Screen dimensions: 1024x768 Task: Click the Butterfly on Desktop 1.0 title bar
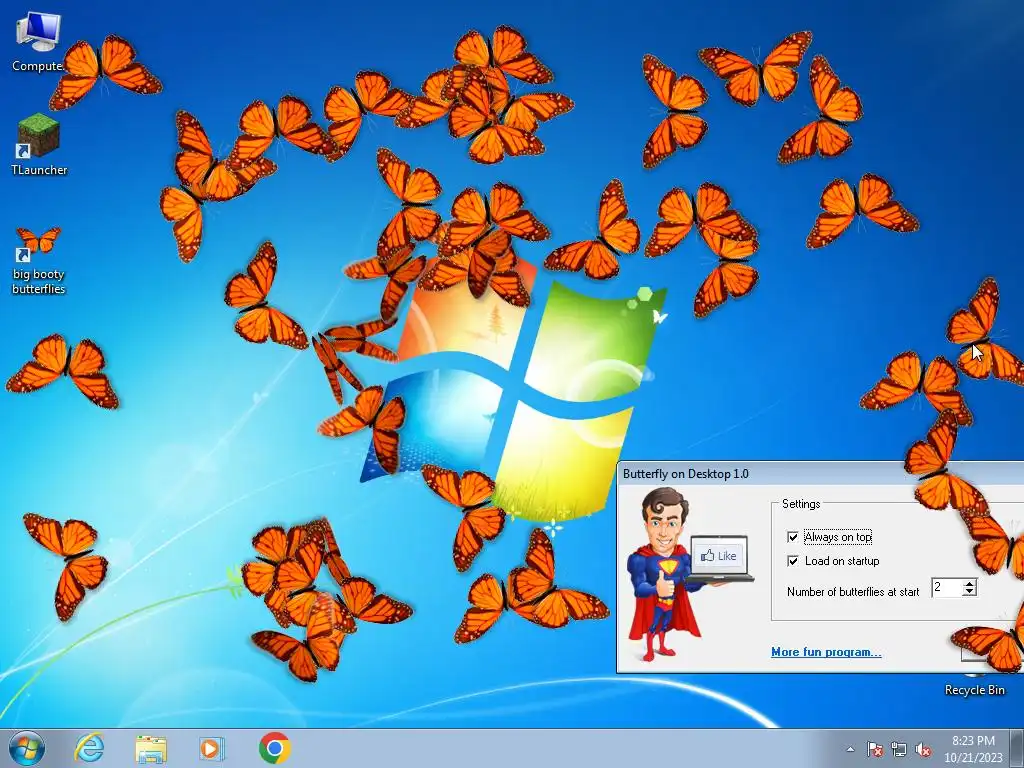coord(820,473)
